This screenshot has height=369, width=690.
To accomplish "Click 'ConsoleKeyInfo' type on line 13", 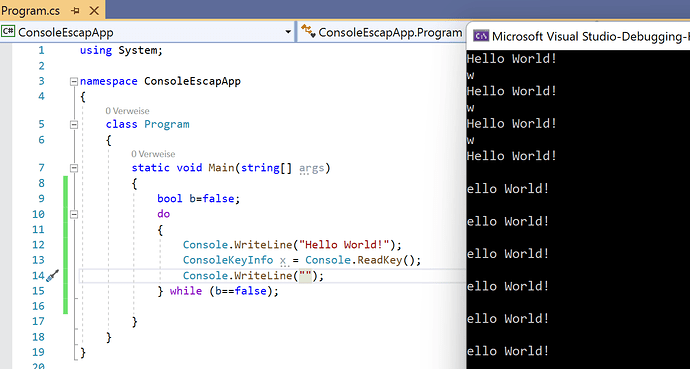I will click(x=228, y=260).
